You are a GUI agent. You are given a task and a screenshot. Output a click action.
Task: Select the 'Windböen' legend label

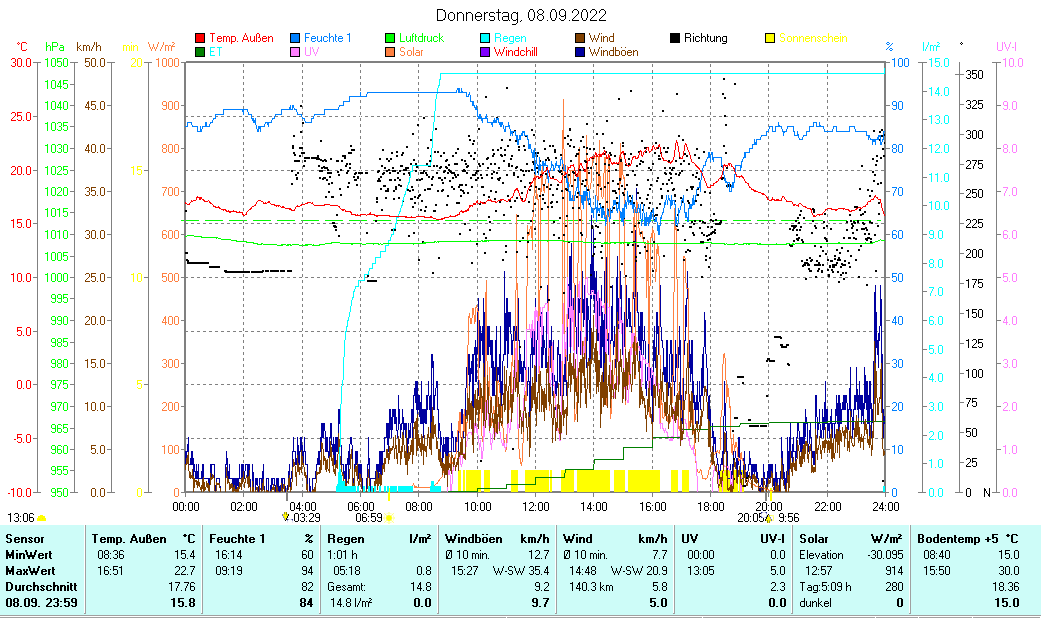pyautogui.click(x=613, y=52)
